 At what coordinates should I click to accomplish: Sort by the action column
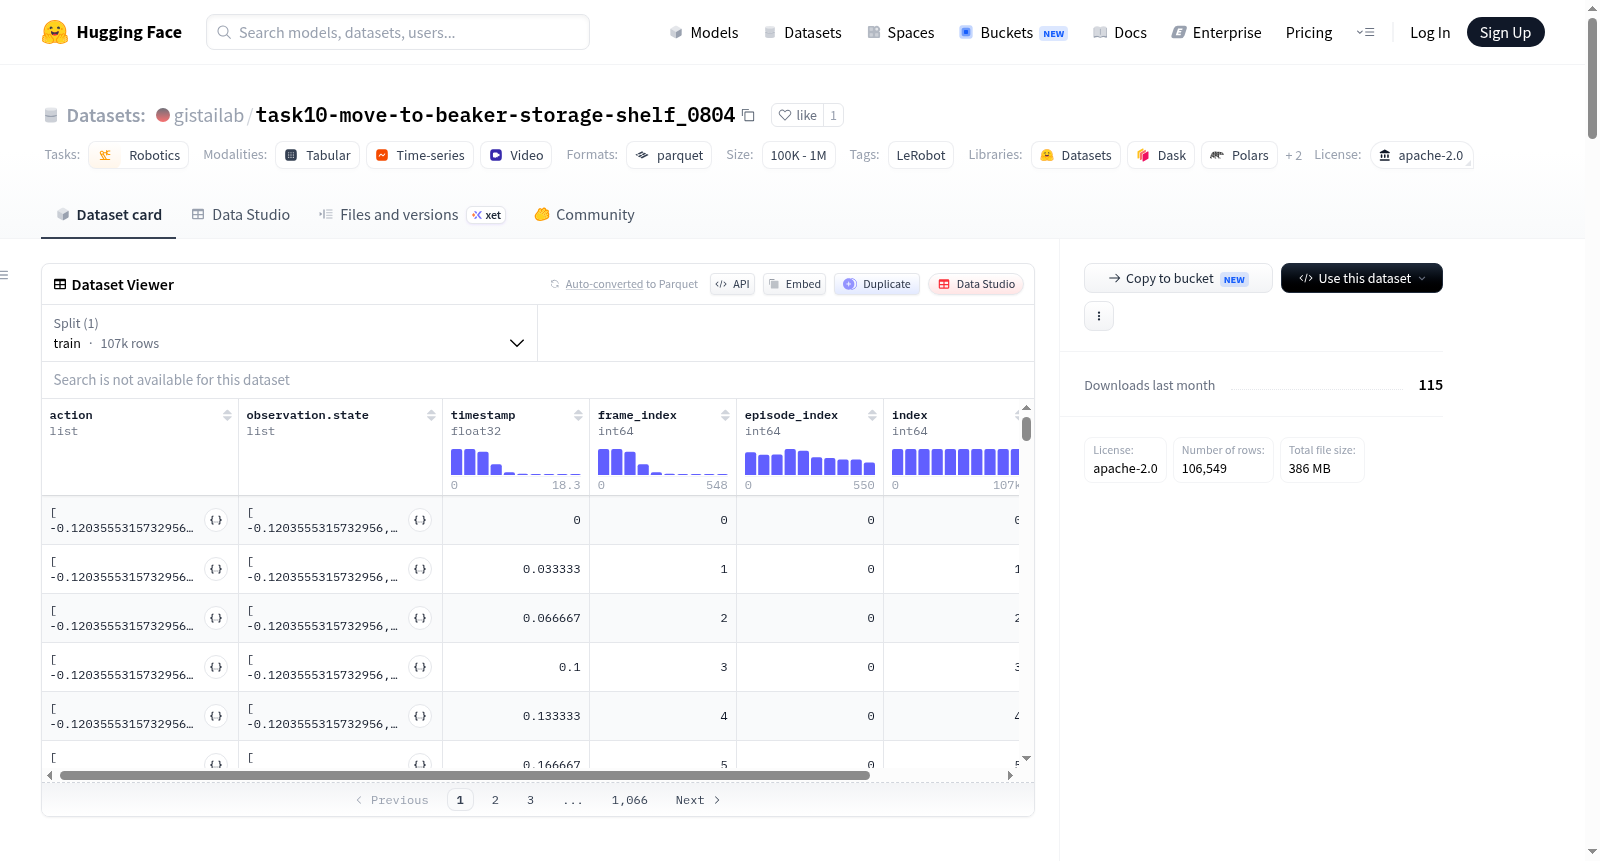(x=227, y=415)
